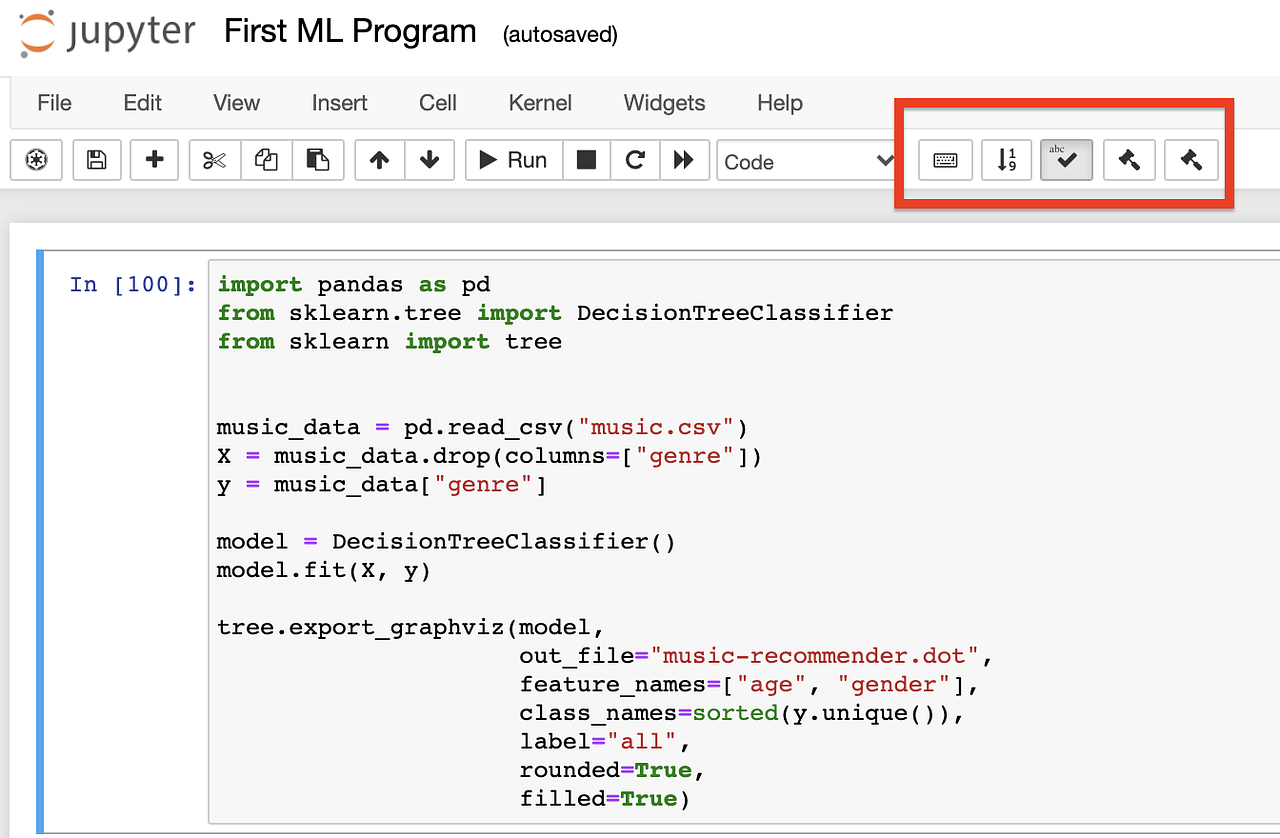Image resolution: width=1280 pixels, height=838 pixels.
Task: Move the selected cell up
Action: point(378,160)
